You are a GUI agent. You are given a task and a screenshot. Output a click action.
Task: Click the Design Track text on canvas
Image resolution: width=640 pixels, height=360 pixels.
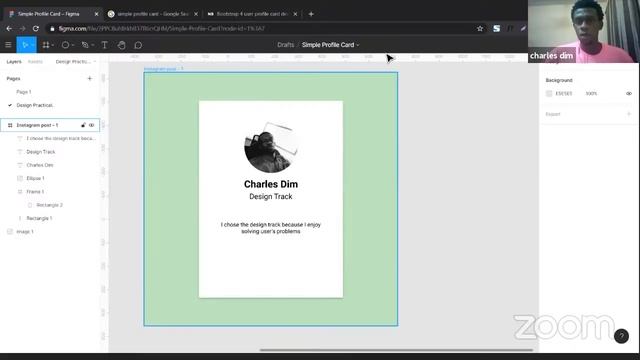(271, 196)
